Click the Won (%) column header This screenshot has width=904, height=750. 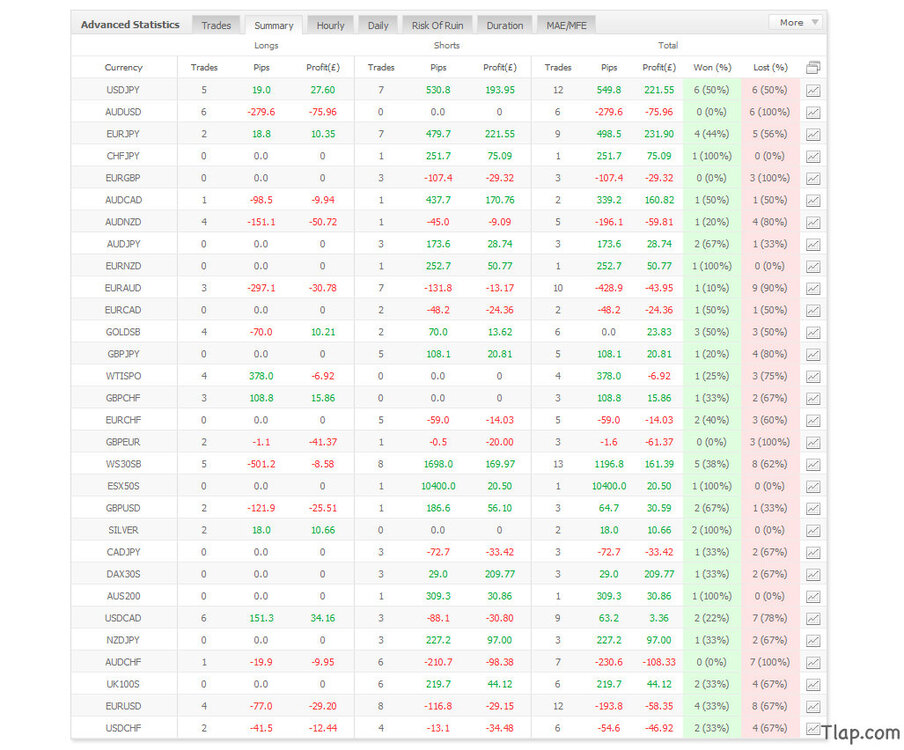click(x=712, y=67)
